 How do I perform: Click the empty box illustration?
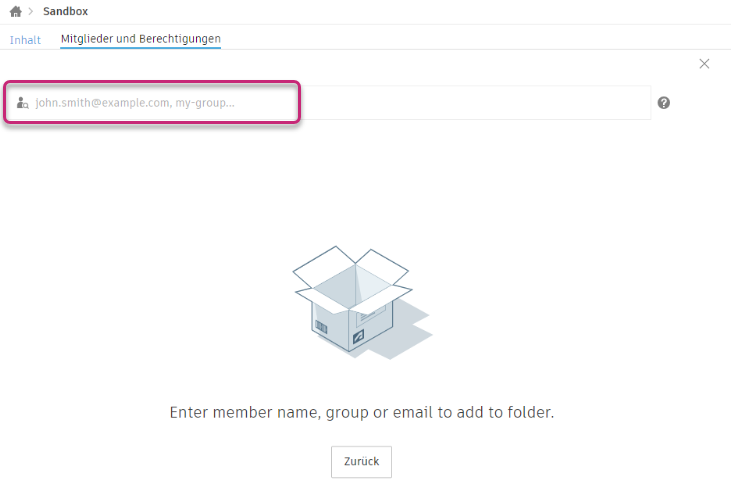[x=360, y=305]
